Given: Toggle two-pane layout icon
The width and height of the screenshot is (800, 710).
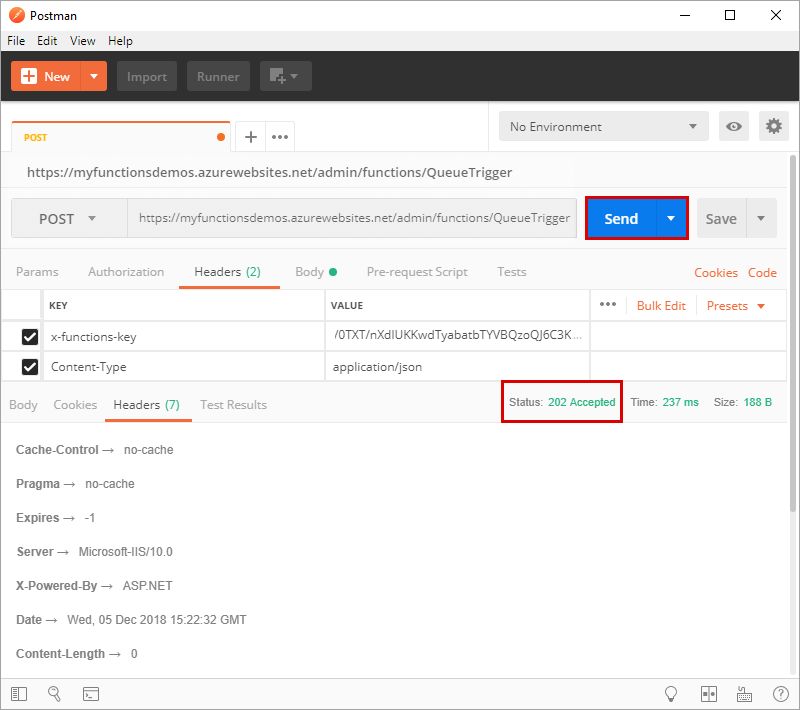Looking at the screenshot, I should point(709,694).
